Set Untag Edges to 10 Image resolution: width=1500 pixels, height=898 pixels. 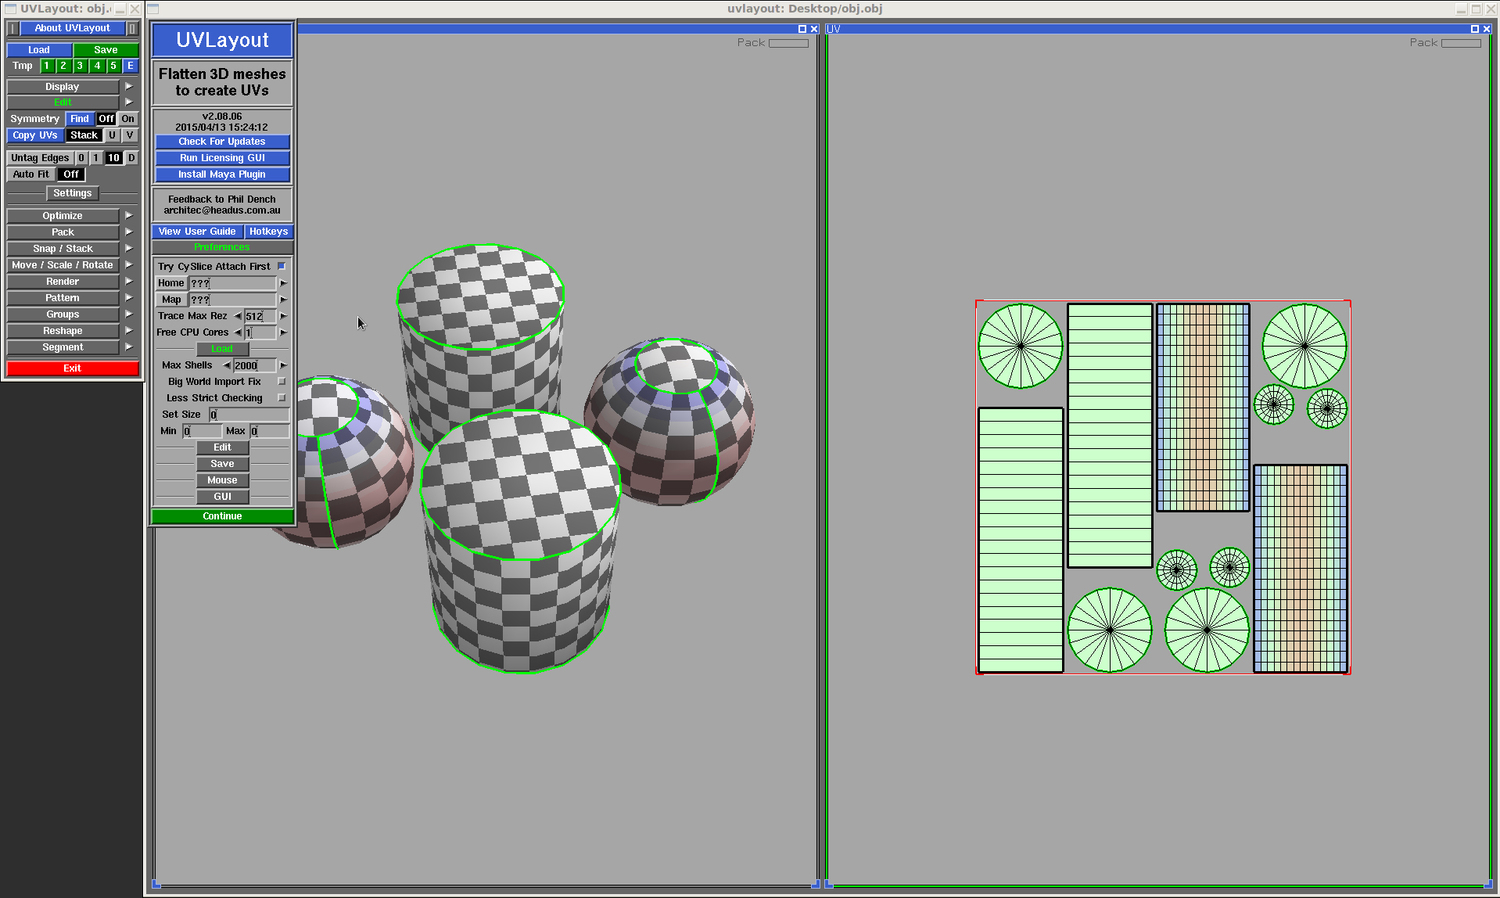[x=114, y=158]
